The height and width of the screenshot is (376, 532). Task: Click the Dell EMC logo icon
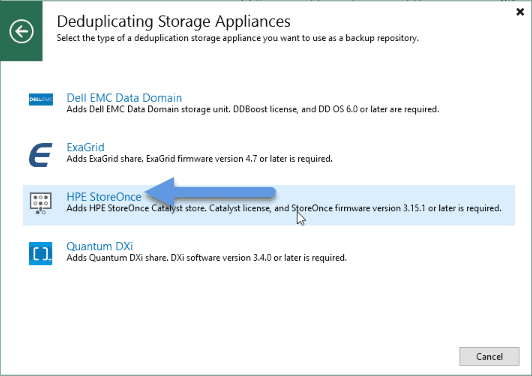(x=41, y=99)
